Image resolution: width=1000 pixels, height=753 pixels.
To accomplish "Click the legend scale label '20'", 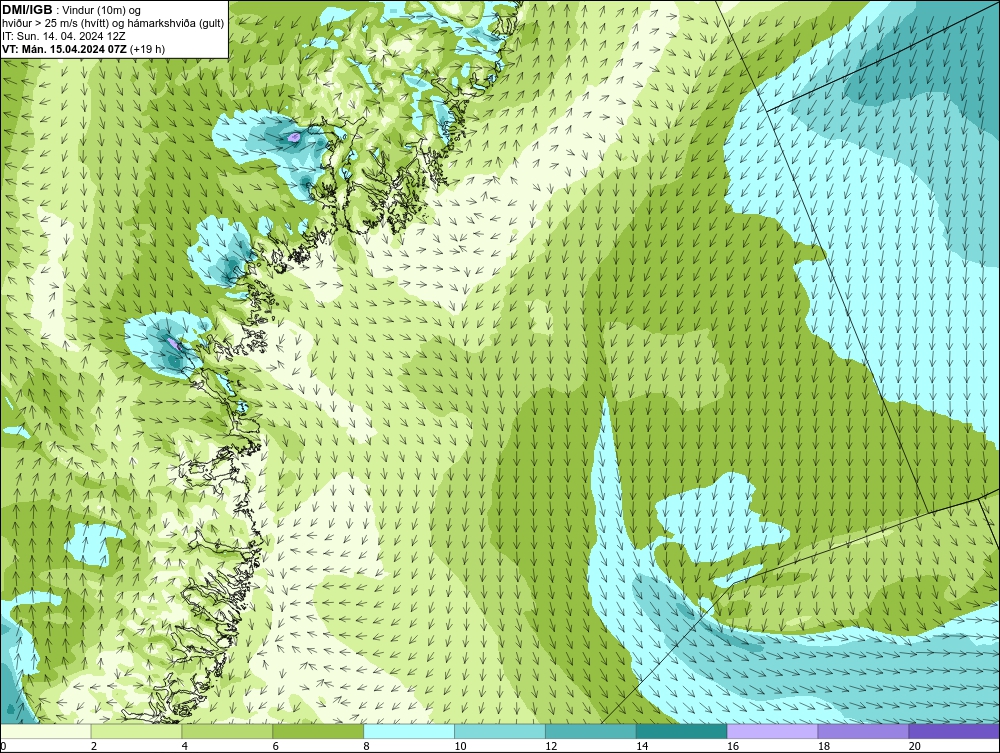I will [x=915, y=746].
